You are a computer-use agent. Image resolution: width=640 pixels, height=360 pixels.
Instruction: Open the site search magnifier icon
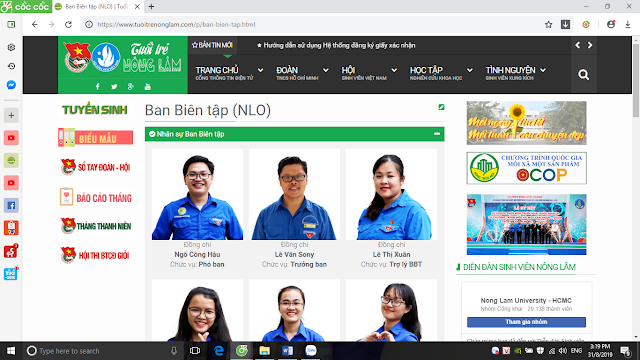(583, 75)
